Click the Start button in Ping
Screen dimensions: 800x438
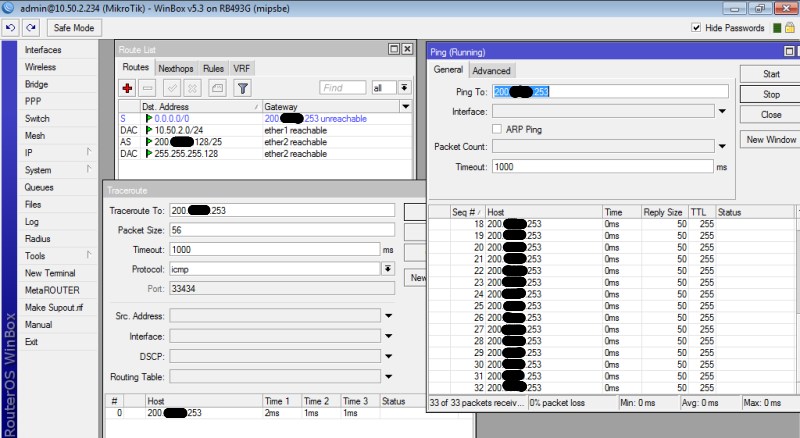tap(771, 74)
